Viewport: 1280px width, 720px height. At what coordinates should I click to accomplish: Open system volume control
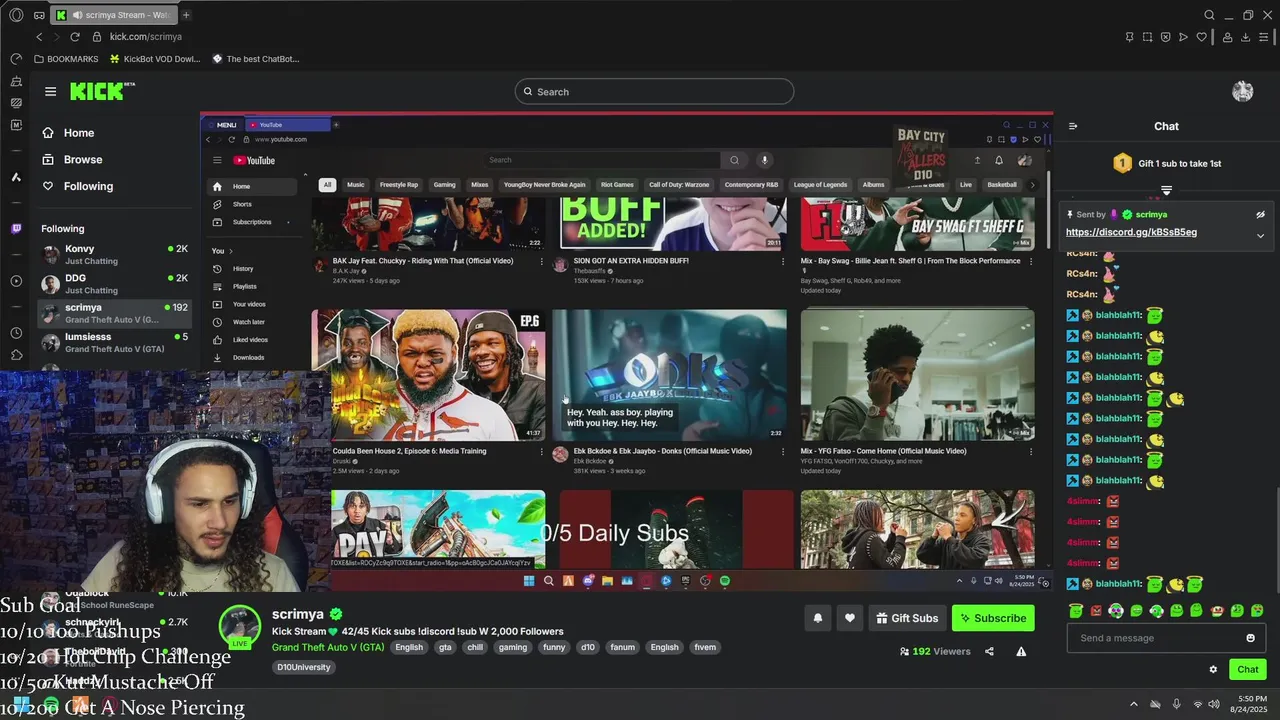click(1213, 704)
